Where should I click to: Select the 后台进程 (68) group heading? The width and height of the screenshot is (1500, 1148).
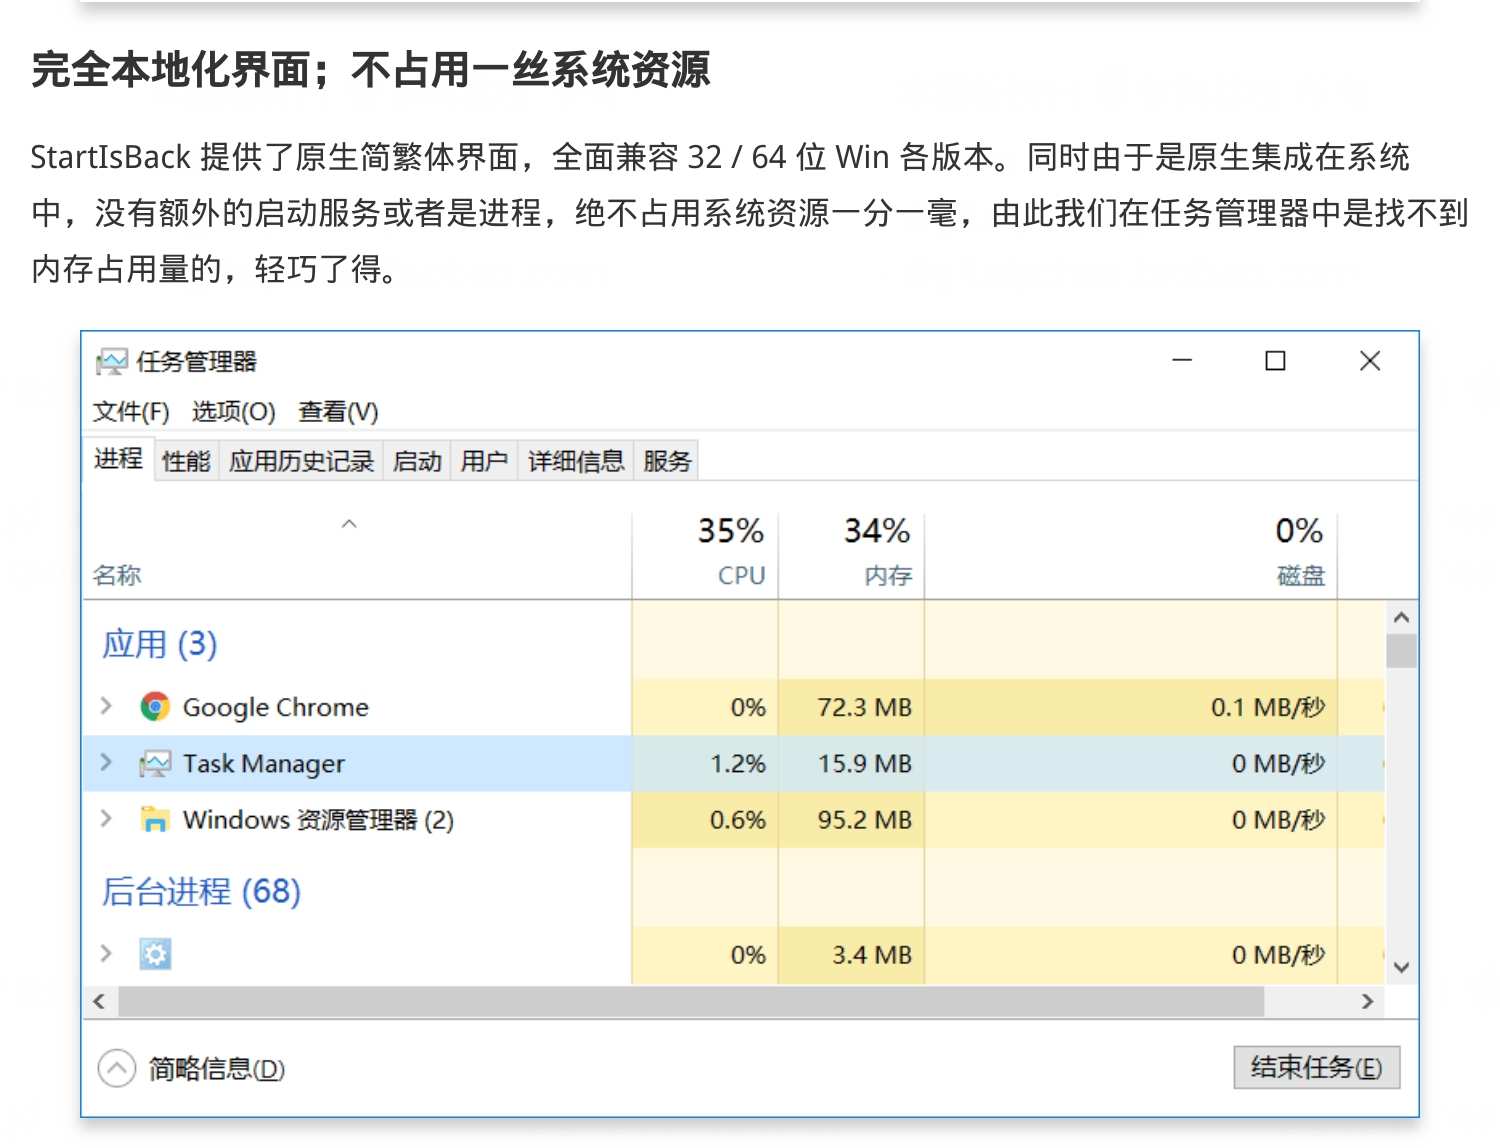[x=201, y=891]
